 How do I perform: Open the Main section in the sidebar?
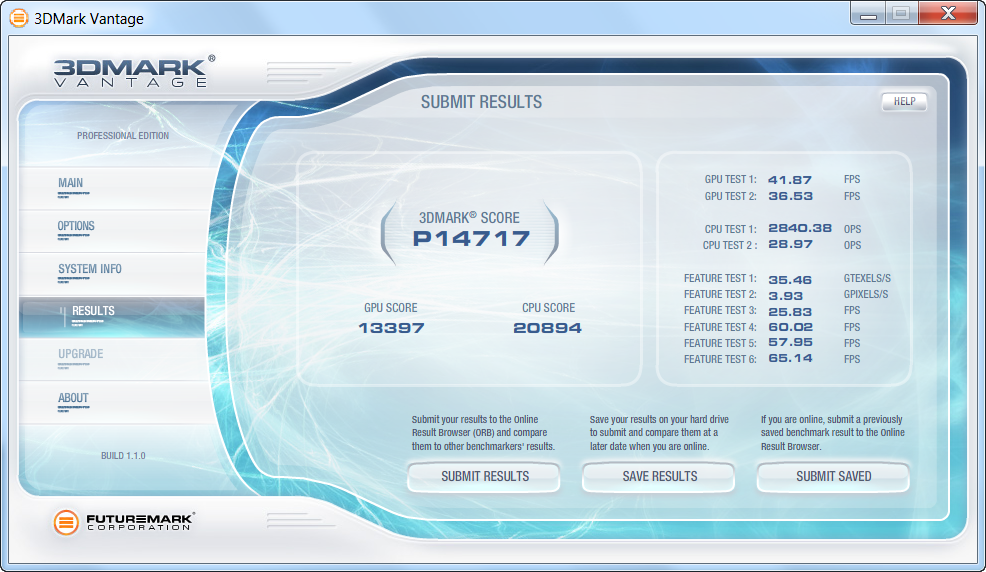113,187
